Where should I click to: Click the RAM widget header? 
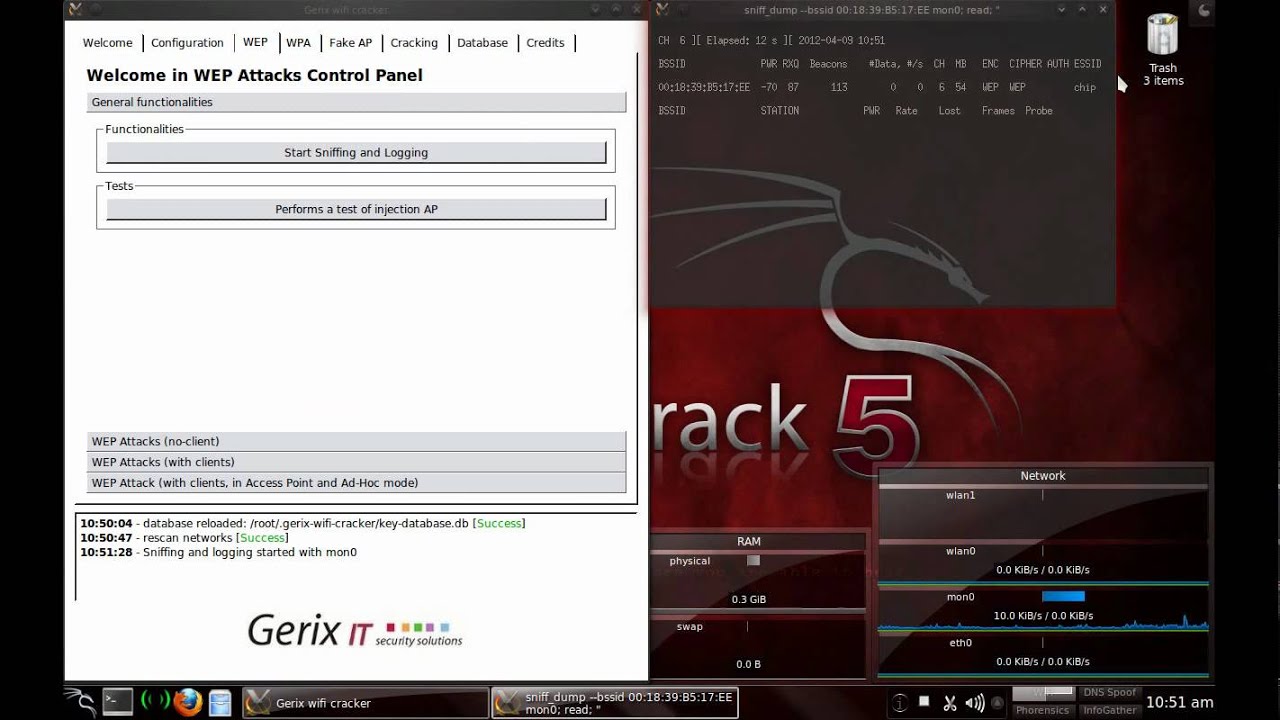click(x=749, y=541)
